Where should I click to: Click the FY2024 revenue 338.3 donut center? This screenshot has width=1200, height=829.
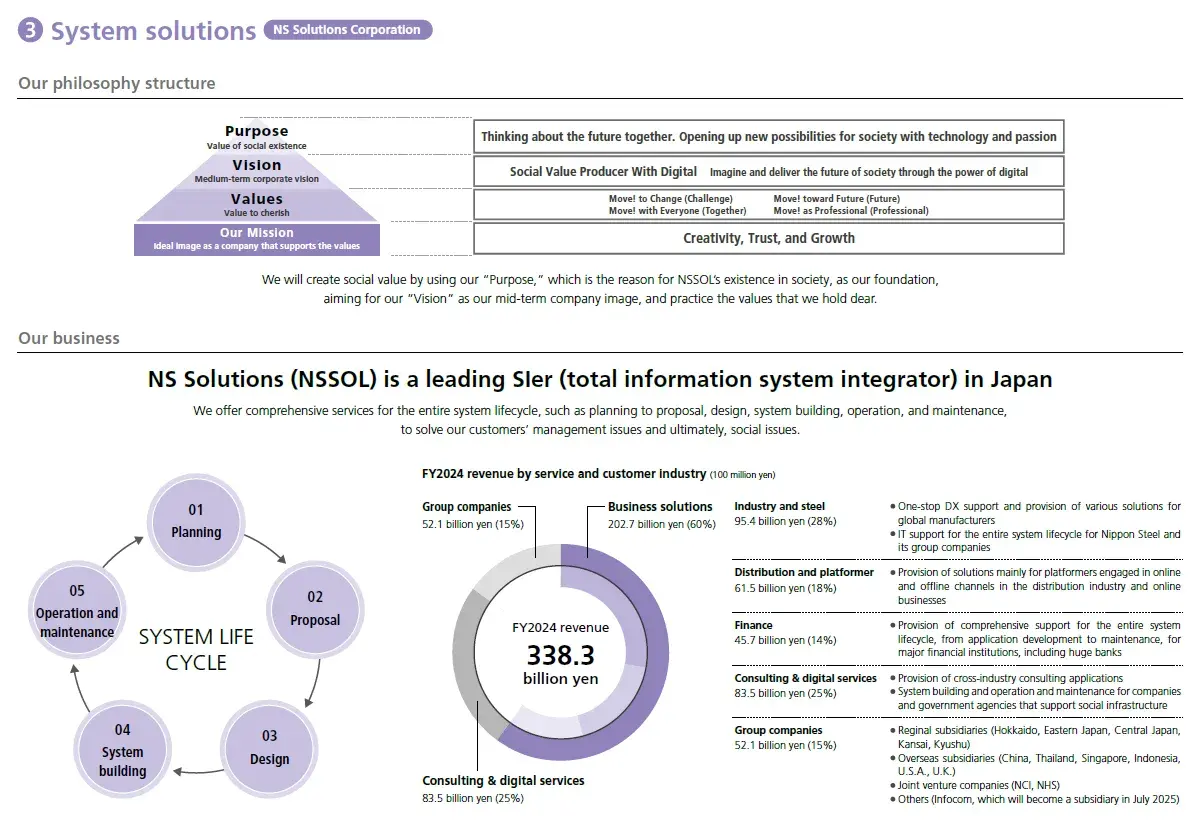pos(560,653)
